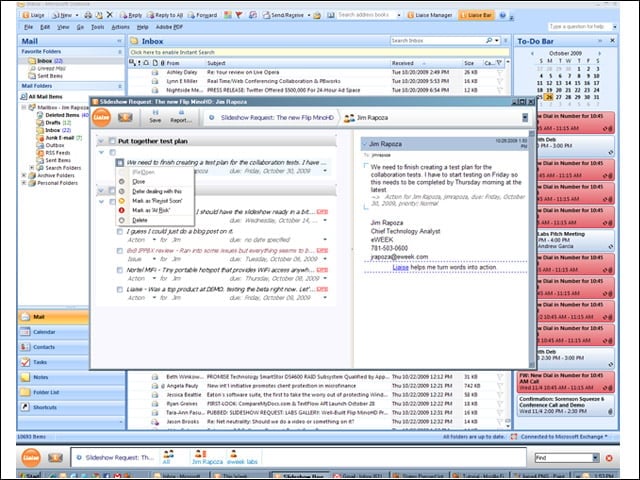Collapse the Put together test plan group
Screen dimensions: 640x480
(x=101, y=141)
